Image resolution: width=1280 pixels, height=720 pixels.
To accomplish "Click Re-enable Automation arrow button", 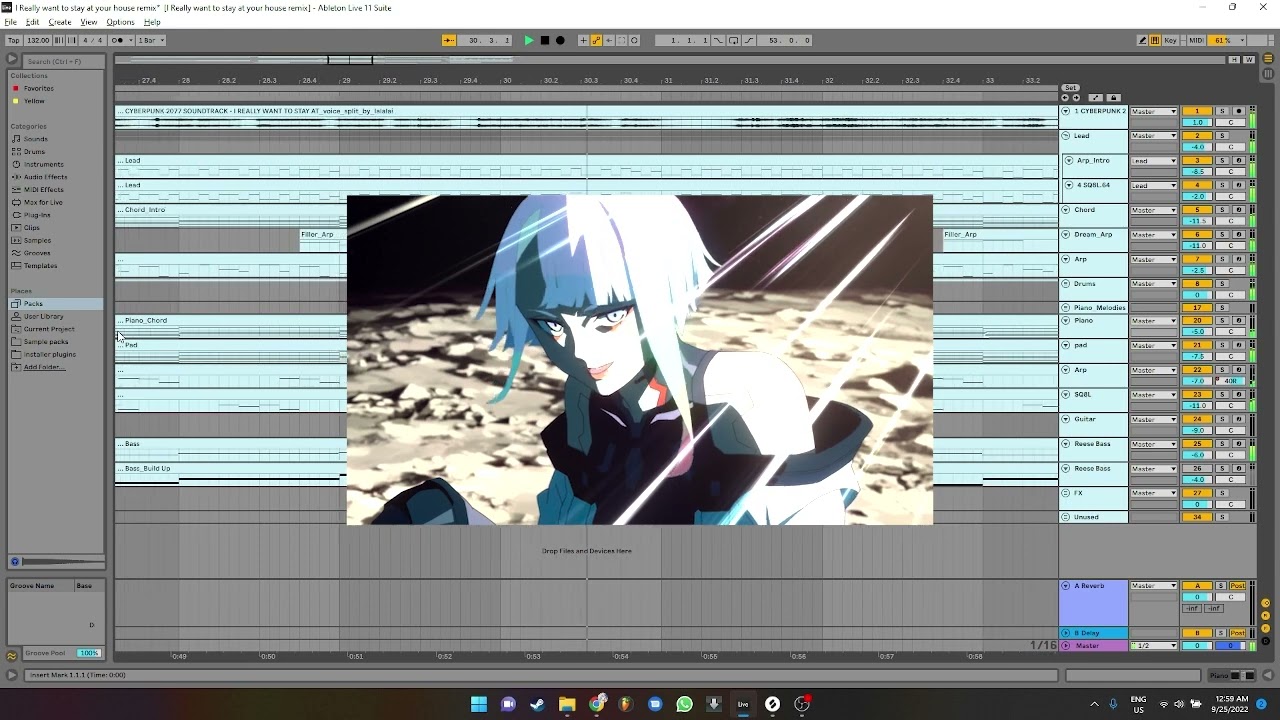I will tap(609, 40).
